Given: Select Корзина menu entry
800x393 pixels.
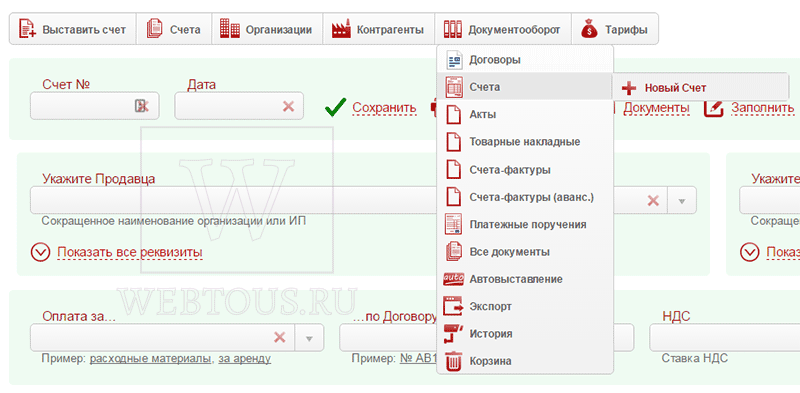Looking at the screenshot, I should tap(525, 361).
